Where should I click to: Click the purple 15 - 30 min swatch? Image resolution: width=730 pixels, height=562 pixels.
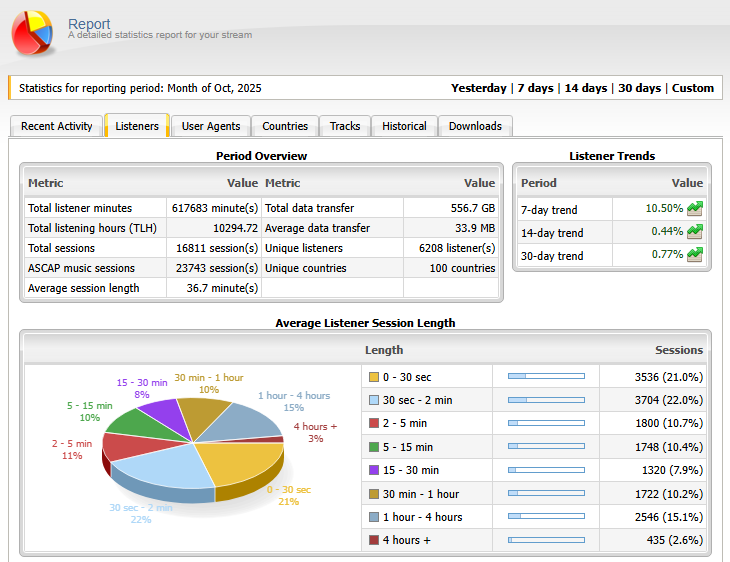click(x=374, y=470)
